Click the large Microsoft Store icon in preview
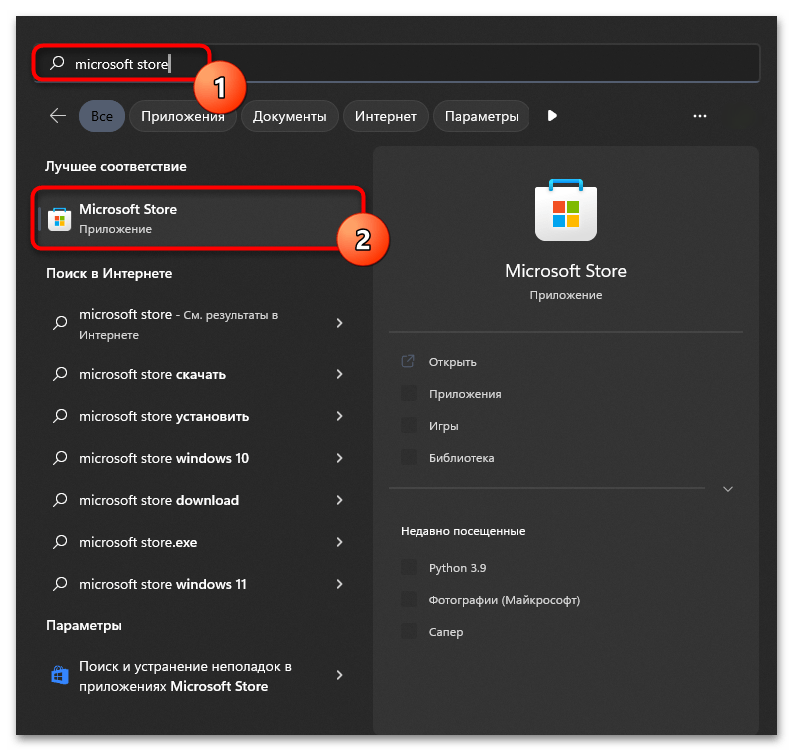This screenshot has height=751, width=793. (566, 210)
